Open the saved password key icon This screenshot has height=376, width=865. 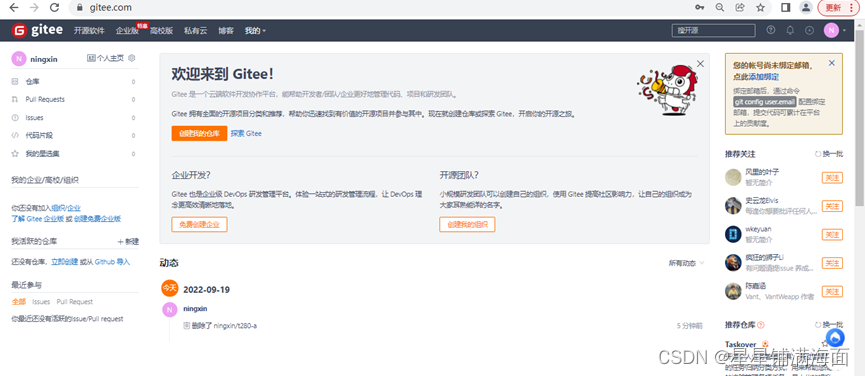[700, 8]
